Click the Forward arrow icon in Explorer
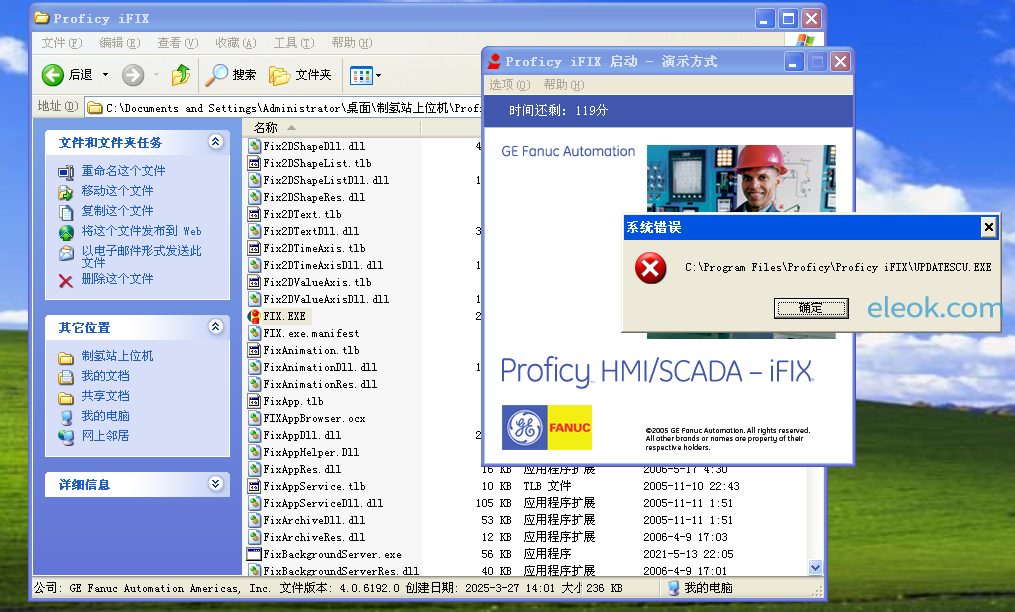The height and width of the screenshot is (612, 1015). point(133,75)
